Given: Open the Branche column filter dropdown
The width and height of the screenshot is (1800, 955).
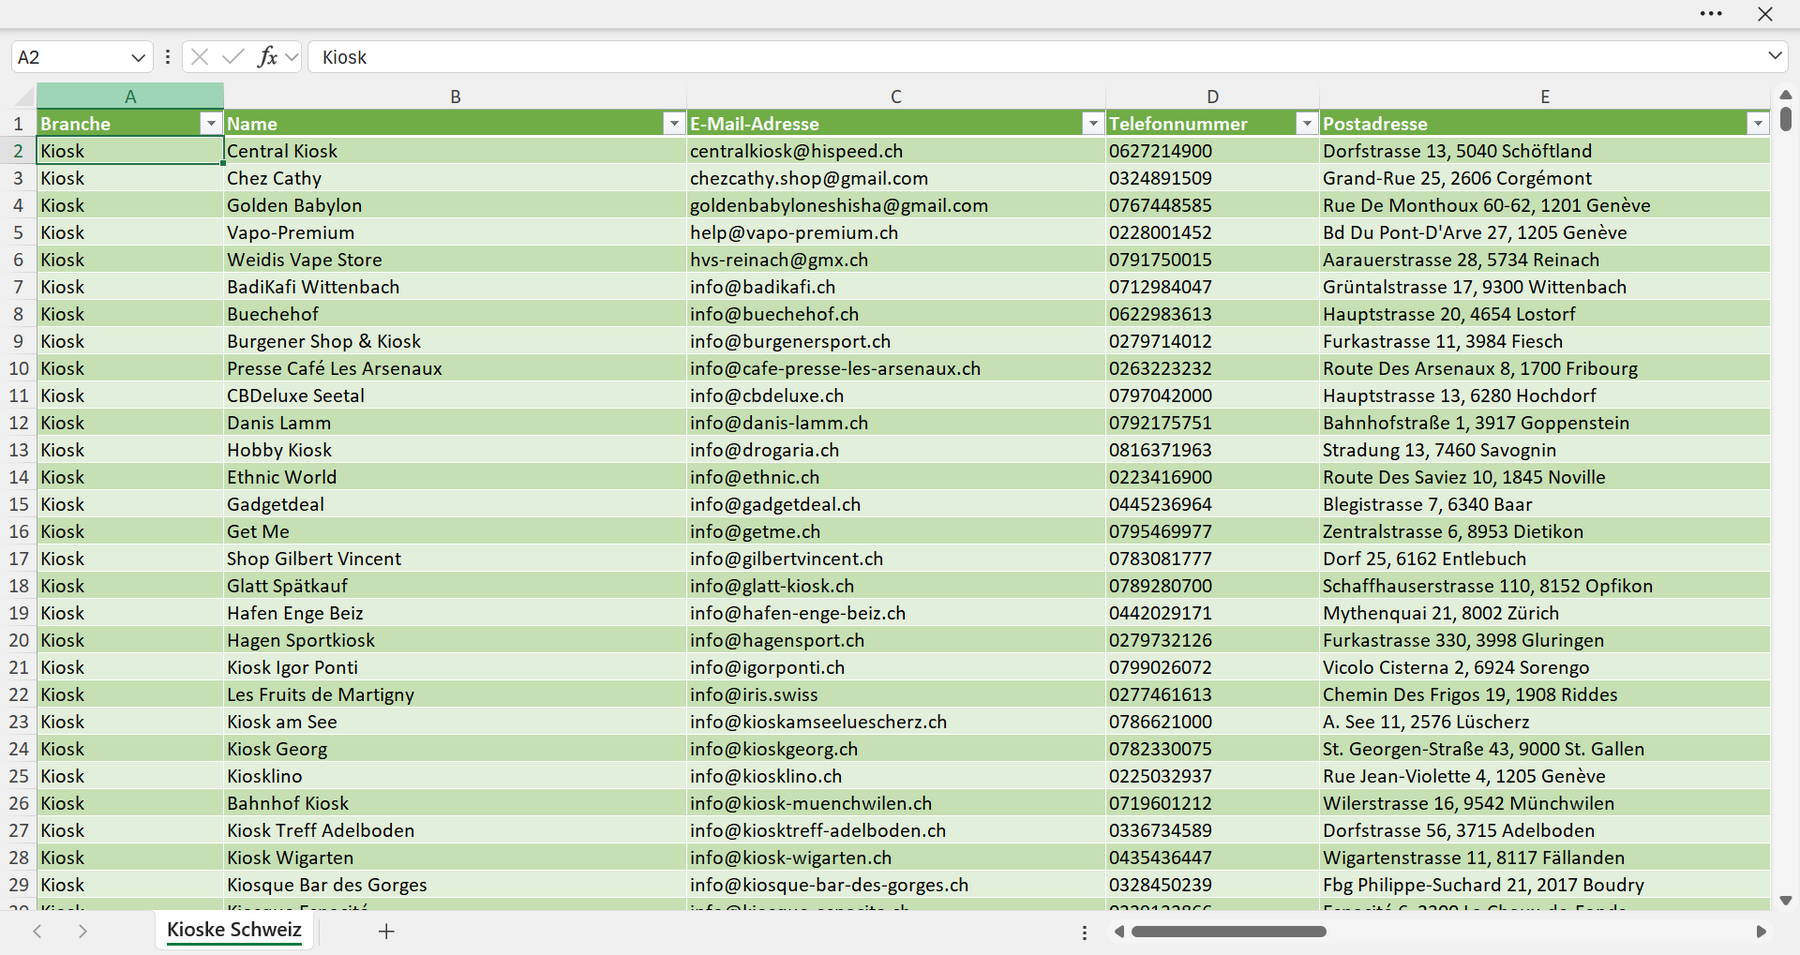Looking at the screenshot, I should 210,123.
